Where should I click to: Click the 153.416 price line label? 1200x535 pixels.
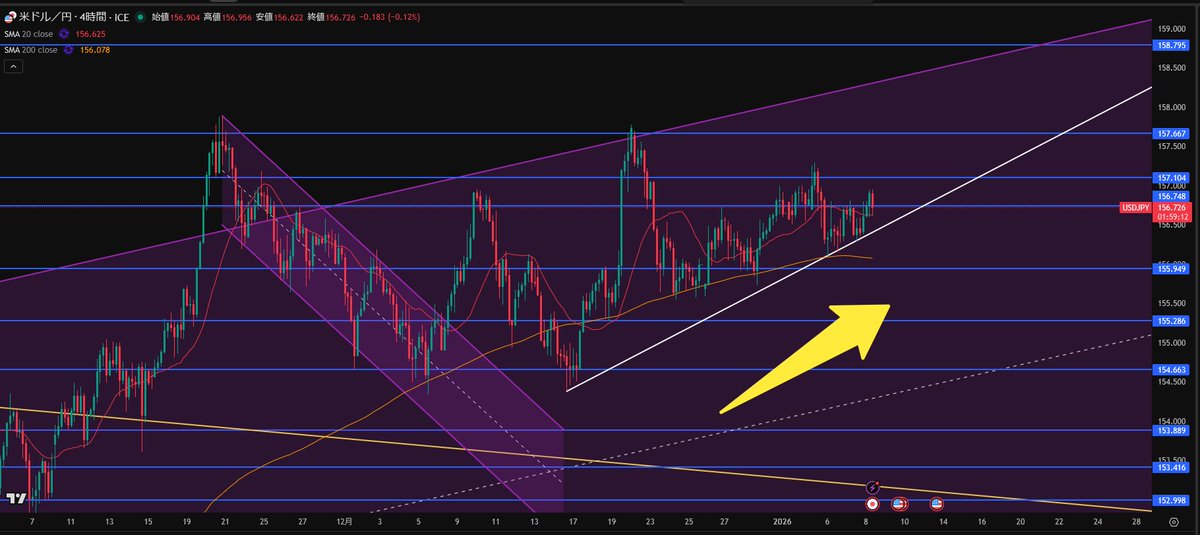[1172, 467]
